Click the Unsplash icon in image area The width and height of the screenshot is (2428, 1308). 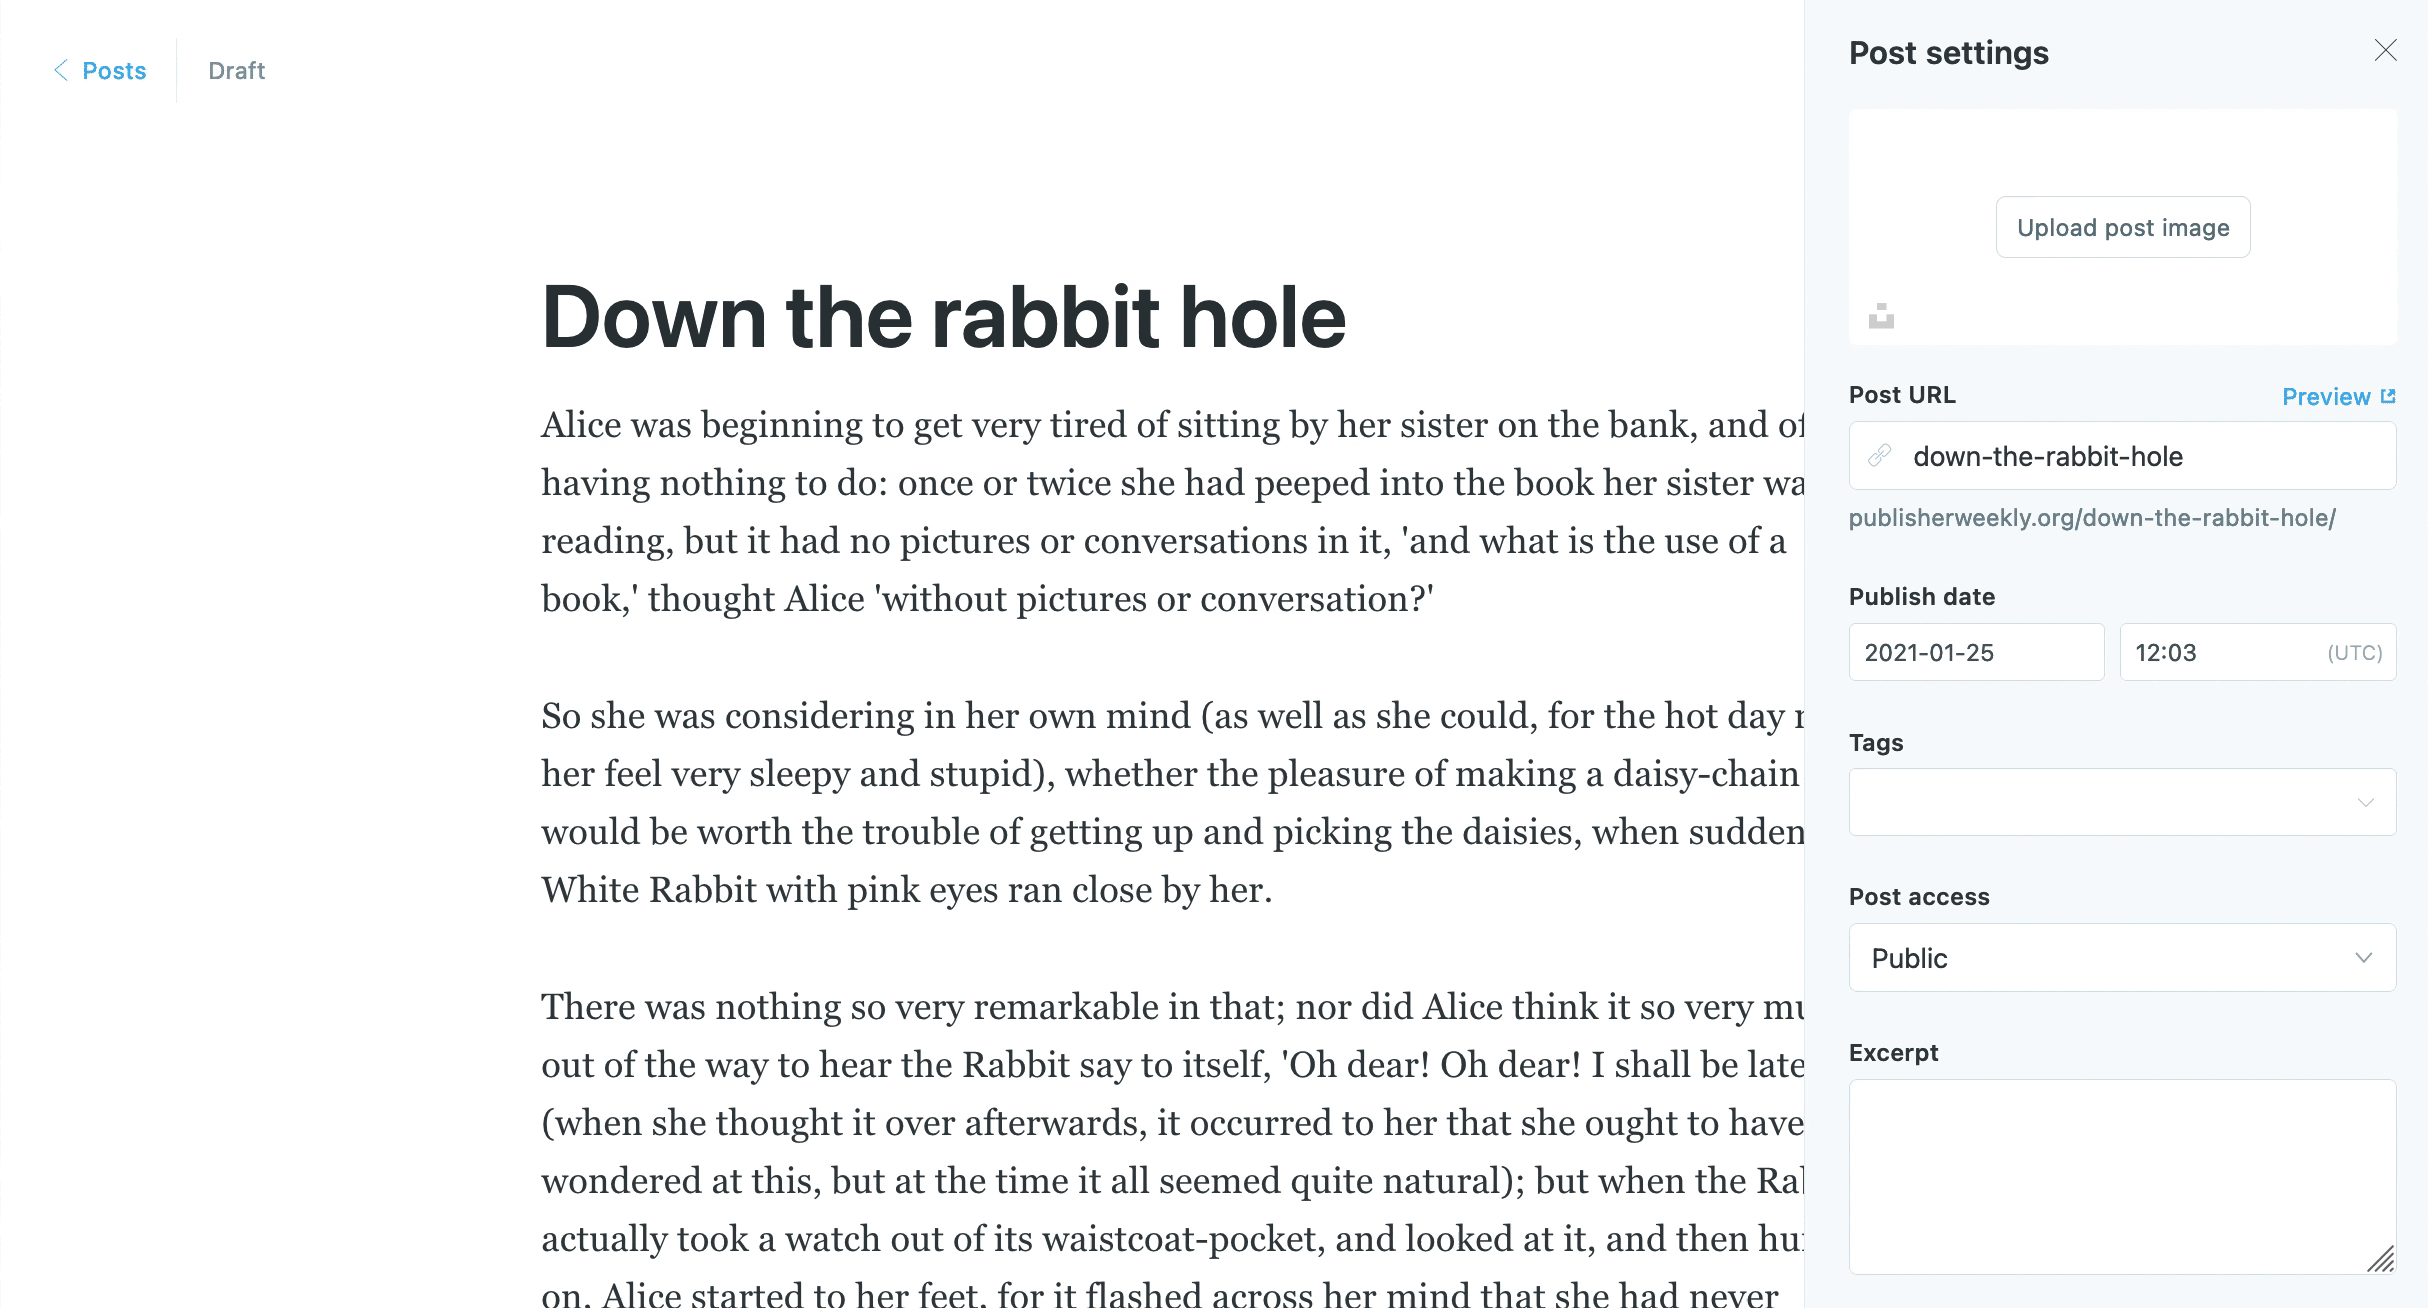1881,316
